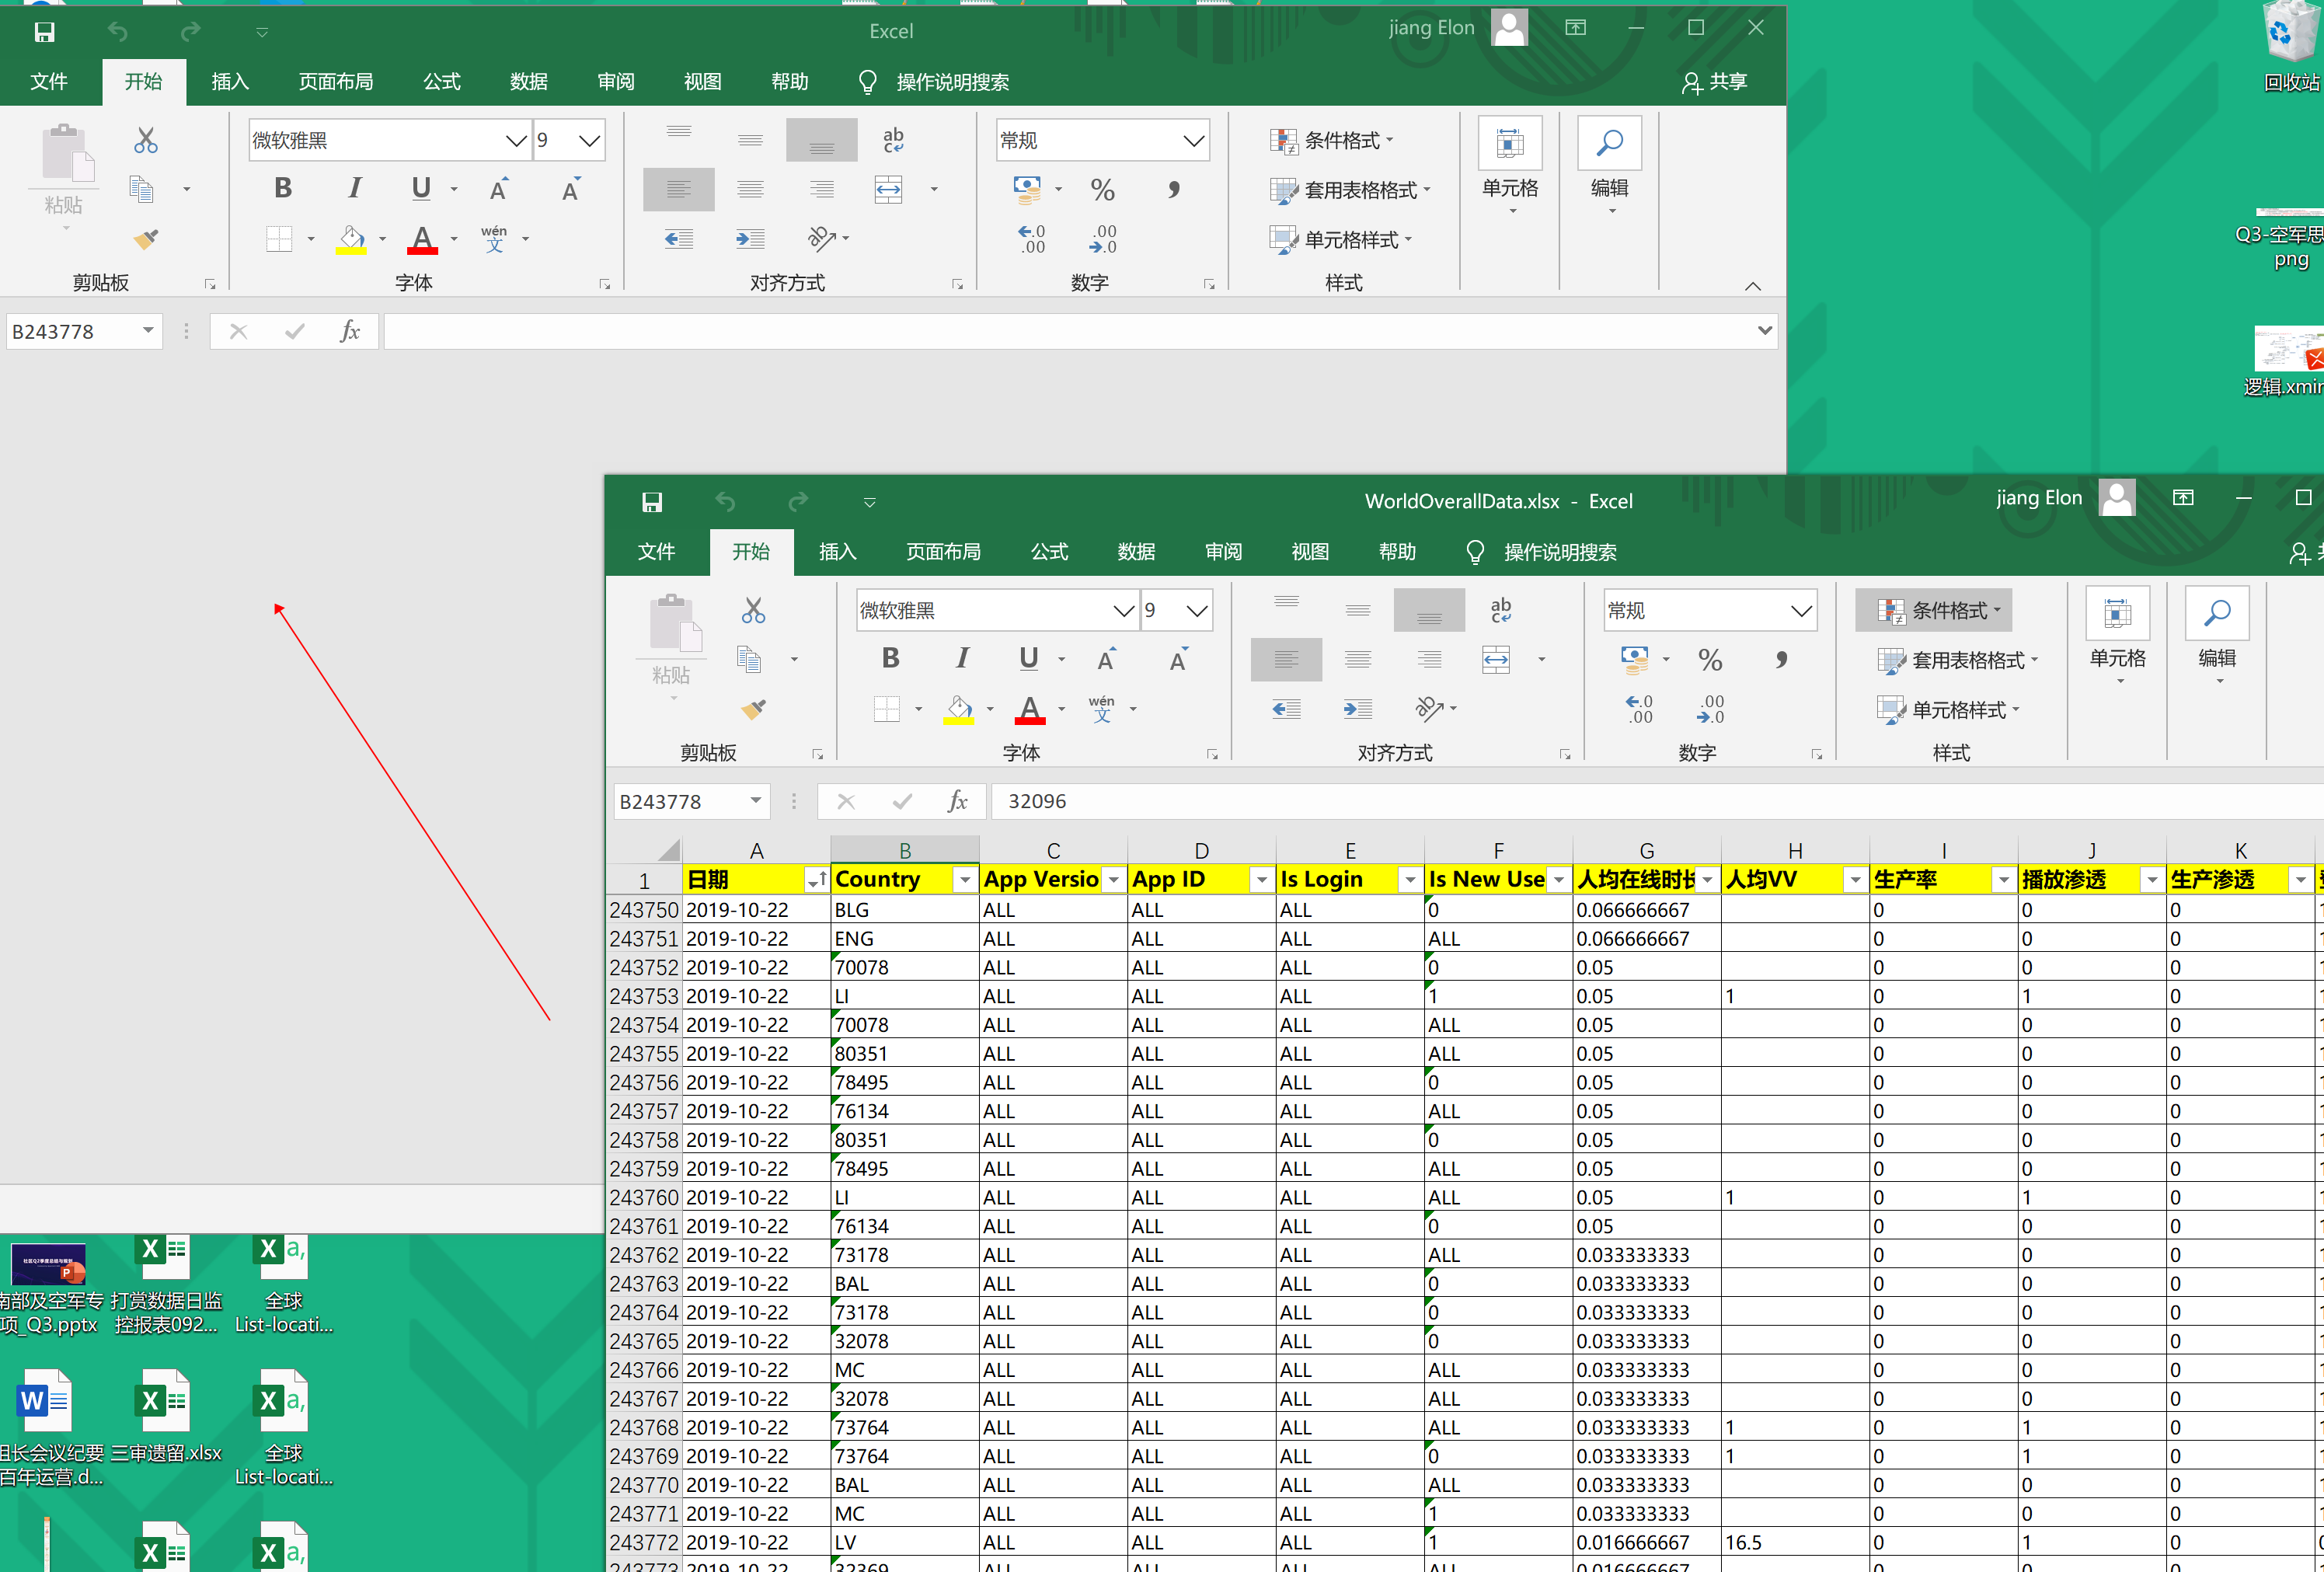This screenshot has height=1572, width=2324.
Task: Open 页面布局 tab in back Excel window
Action: (x=335, y=82)
